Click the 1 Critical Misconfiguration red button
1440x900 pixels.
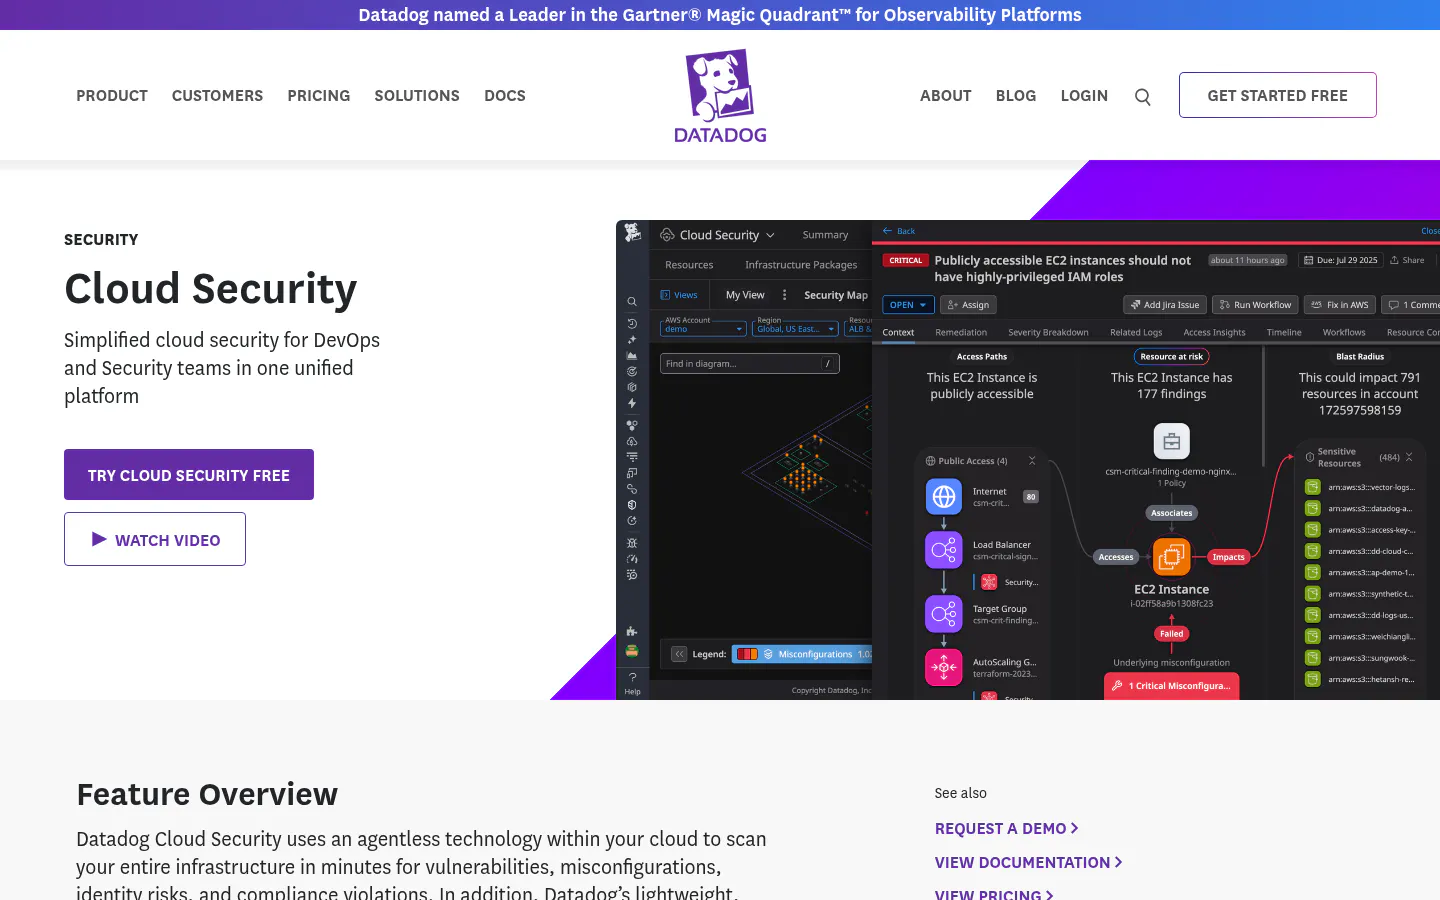coord(1172,686)
